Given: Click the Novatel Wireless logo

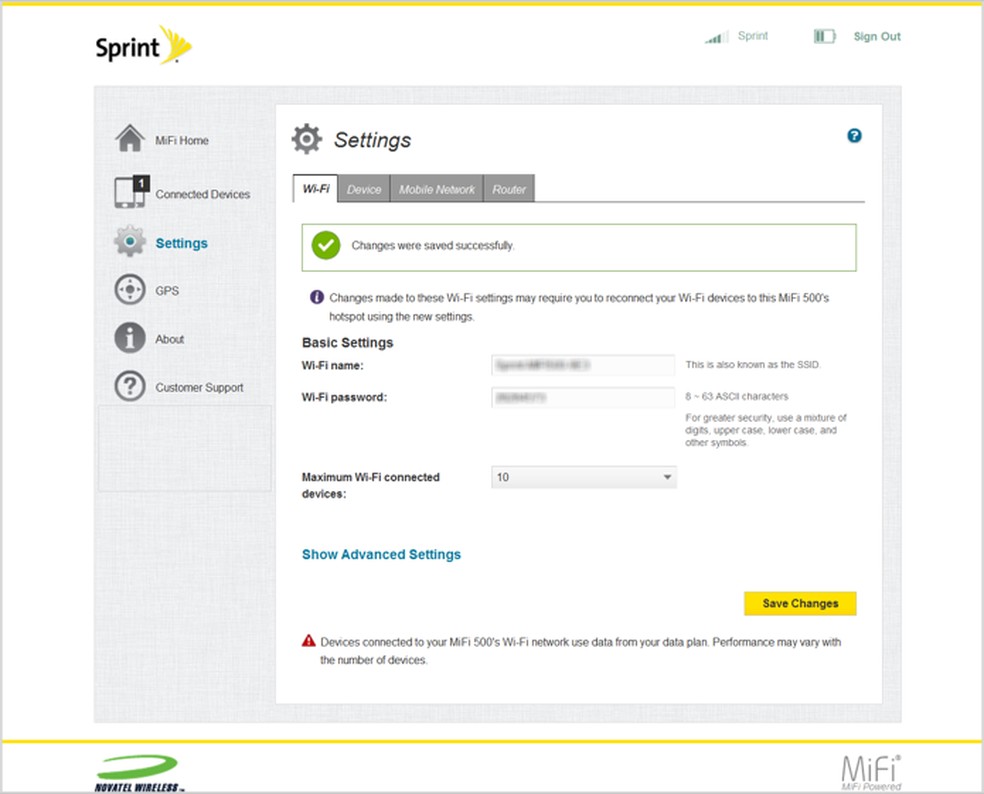Looking at the screenshot, I should tap(139, 773).
